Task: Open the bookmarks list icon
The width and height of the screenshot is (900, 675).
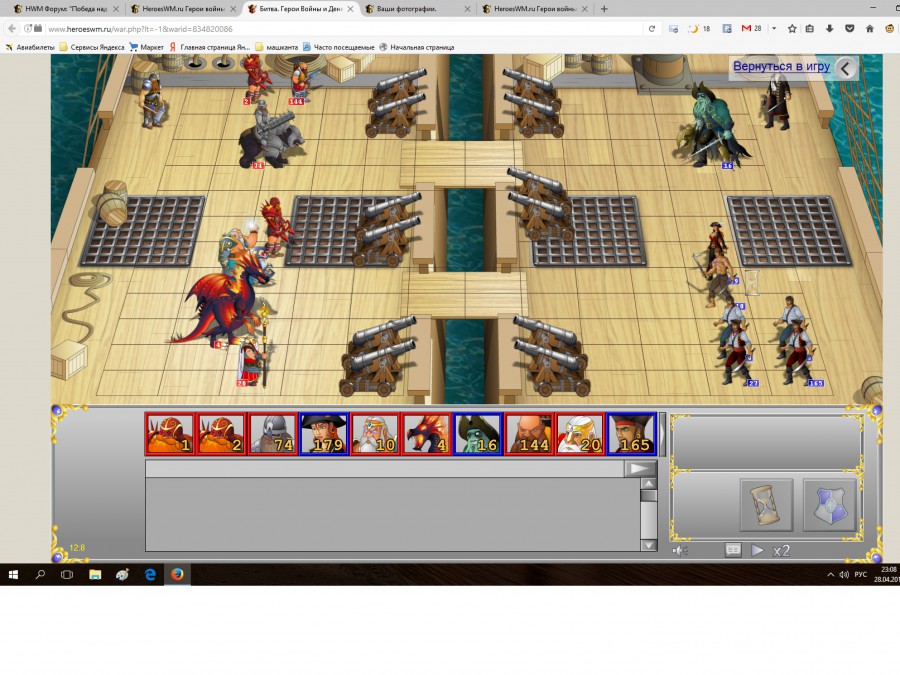Action: tap(810, 29)
